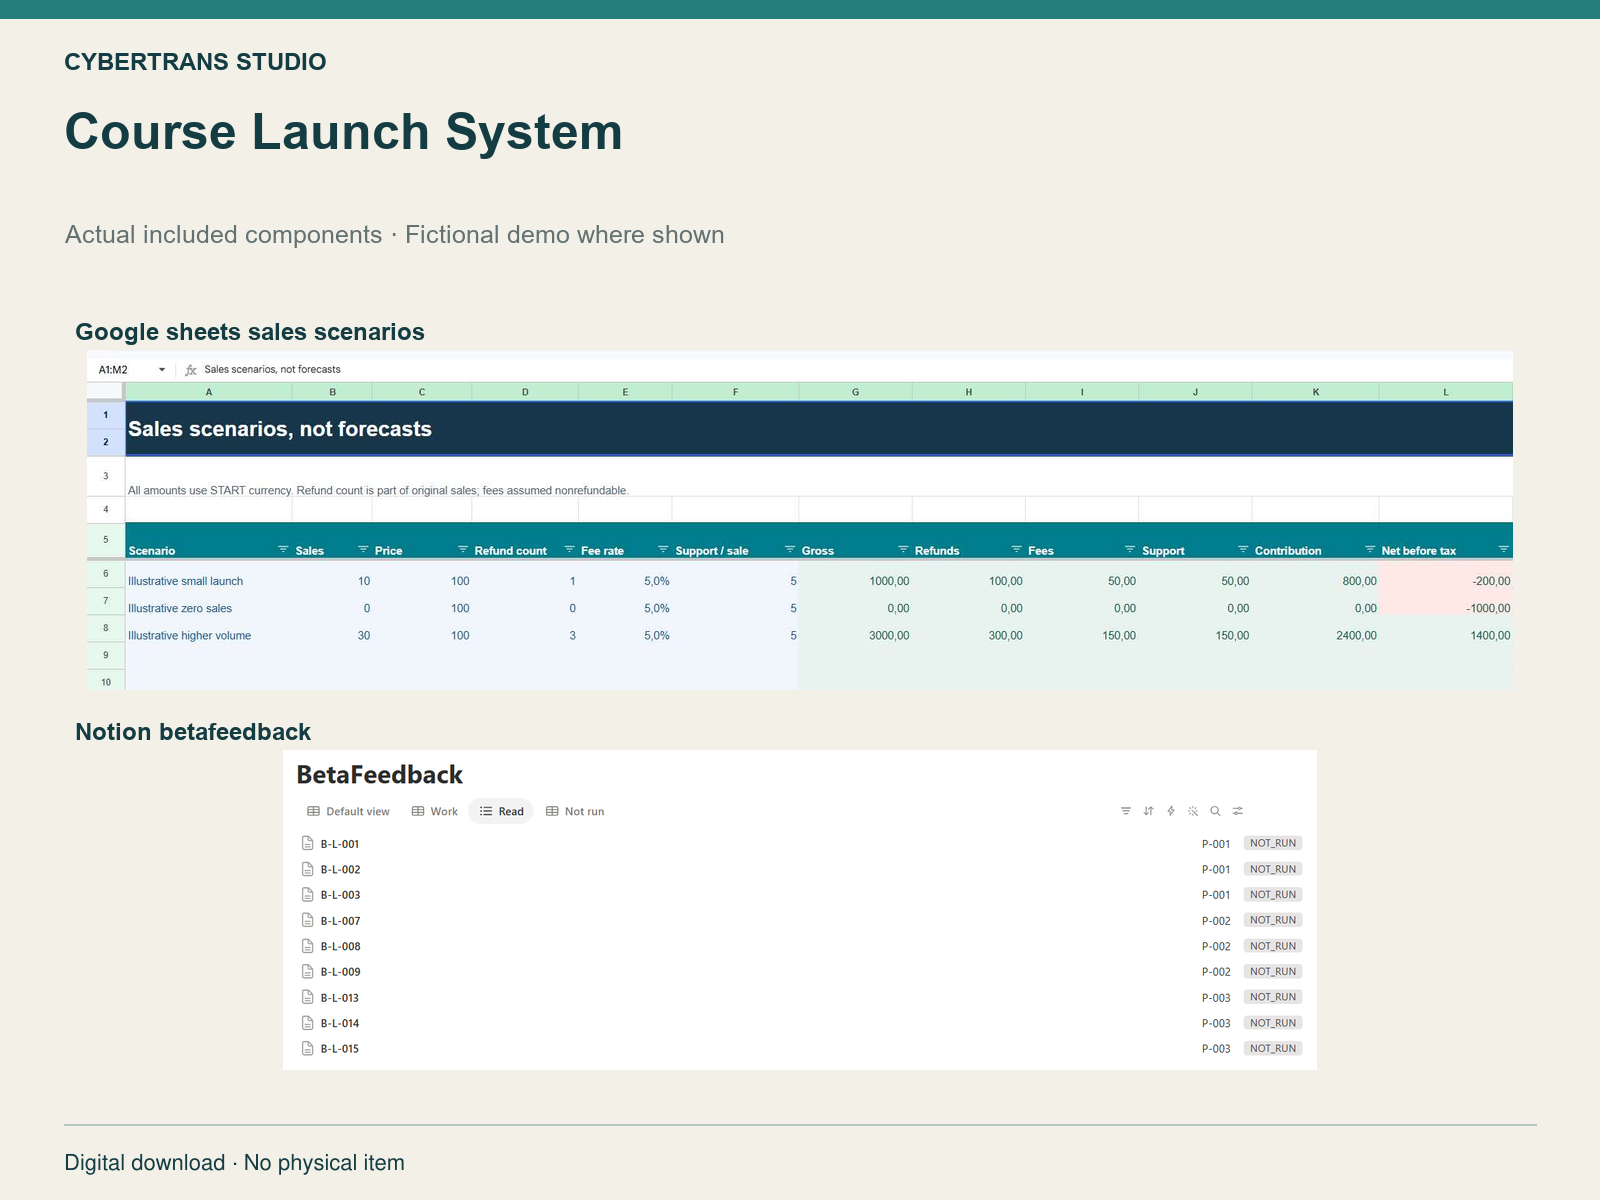Select column A header
Screen dimensions: 1600x1200
pos(209,392)
